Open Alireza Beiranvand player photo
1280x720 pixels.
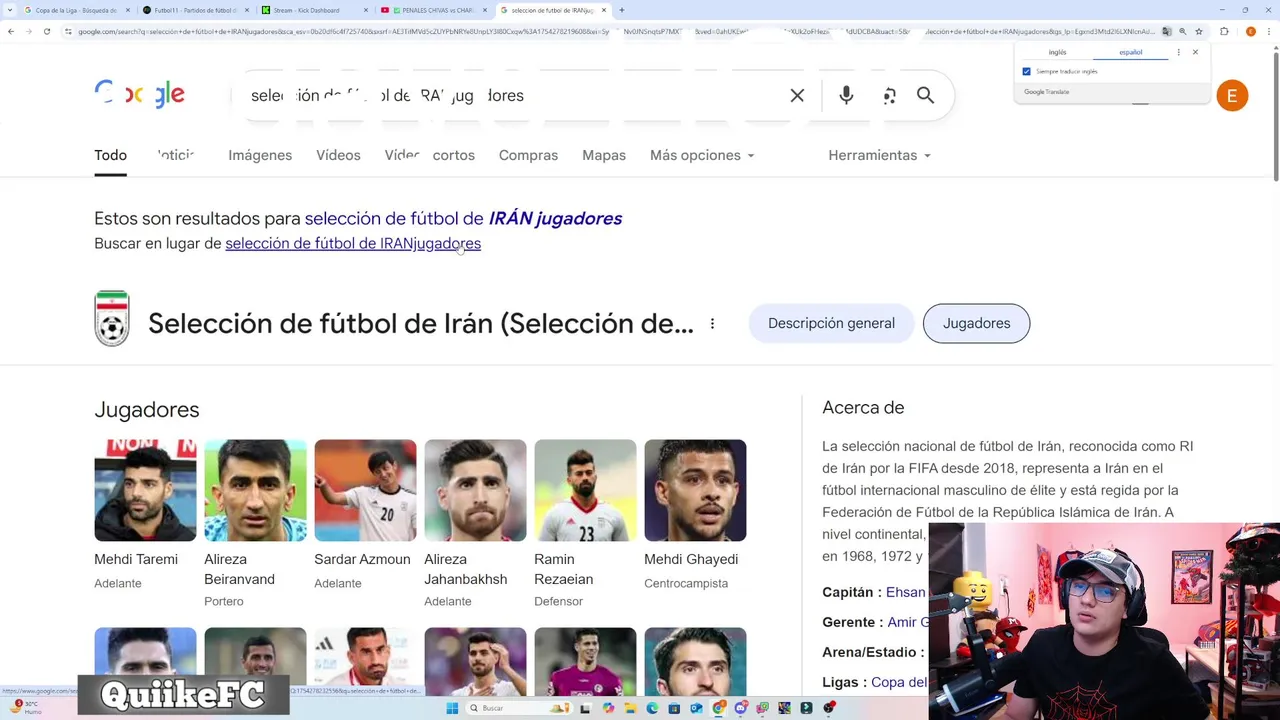tap(255, 490)
